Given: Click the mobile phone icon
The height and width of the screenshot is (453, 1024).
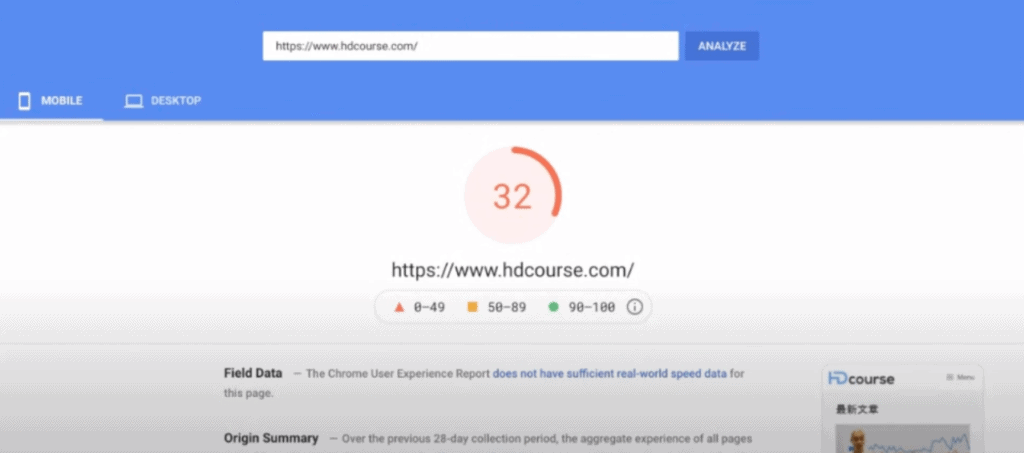Looking at the screenshot, I should (x=24, y=101).
